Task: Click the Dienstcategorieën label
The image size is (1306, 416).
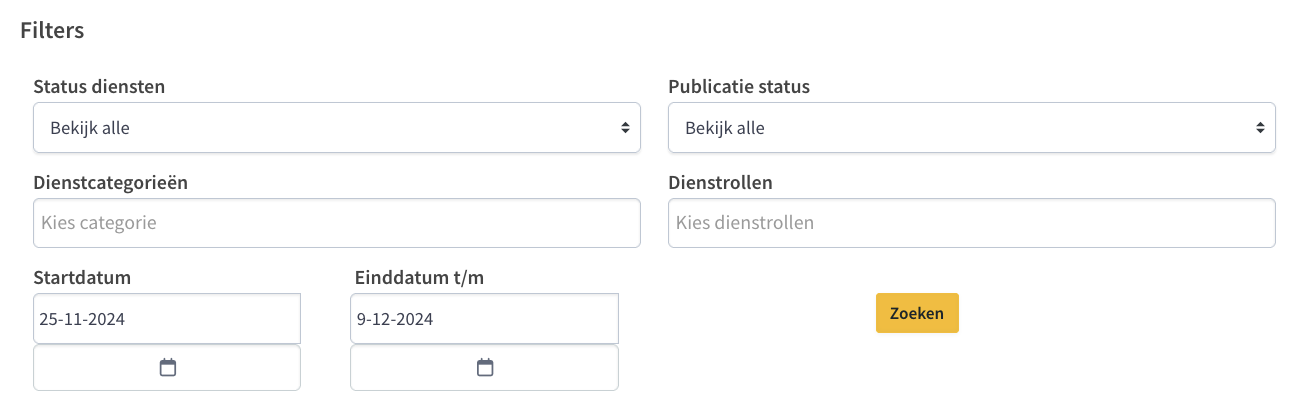Action: click(111, 183)
